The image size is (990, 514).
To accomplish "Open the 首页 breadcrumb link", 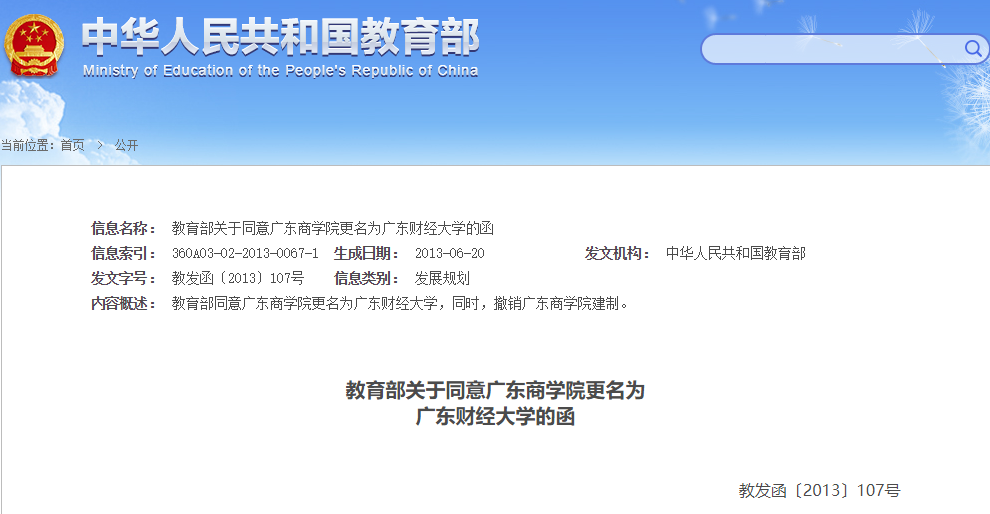I will click(x=72, y=145).
